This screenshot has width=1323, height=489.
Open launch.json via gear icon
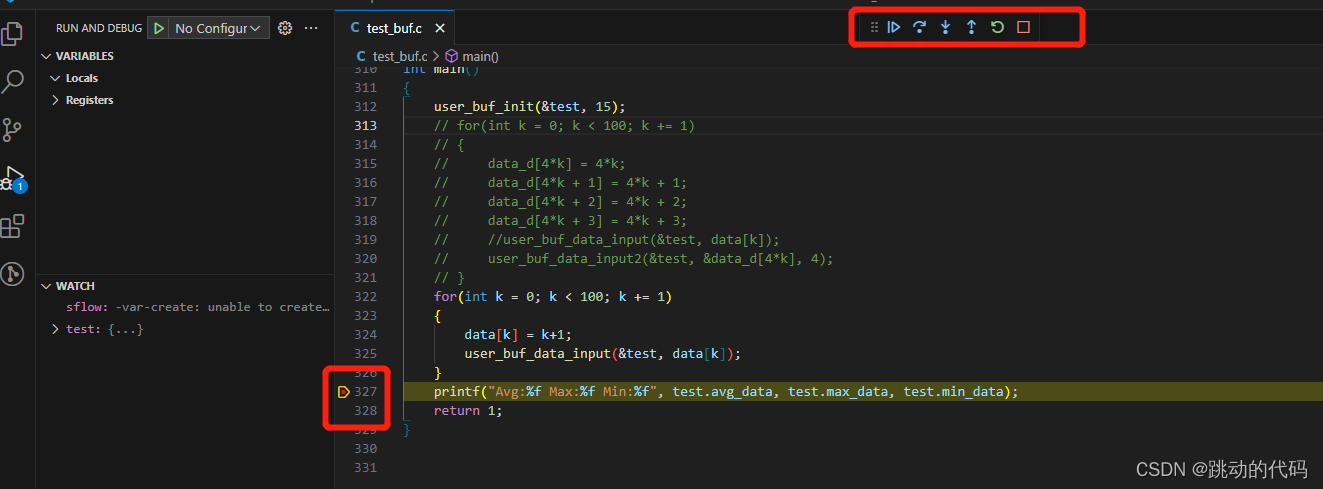coord(285,28)
